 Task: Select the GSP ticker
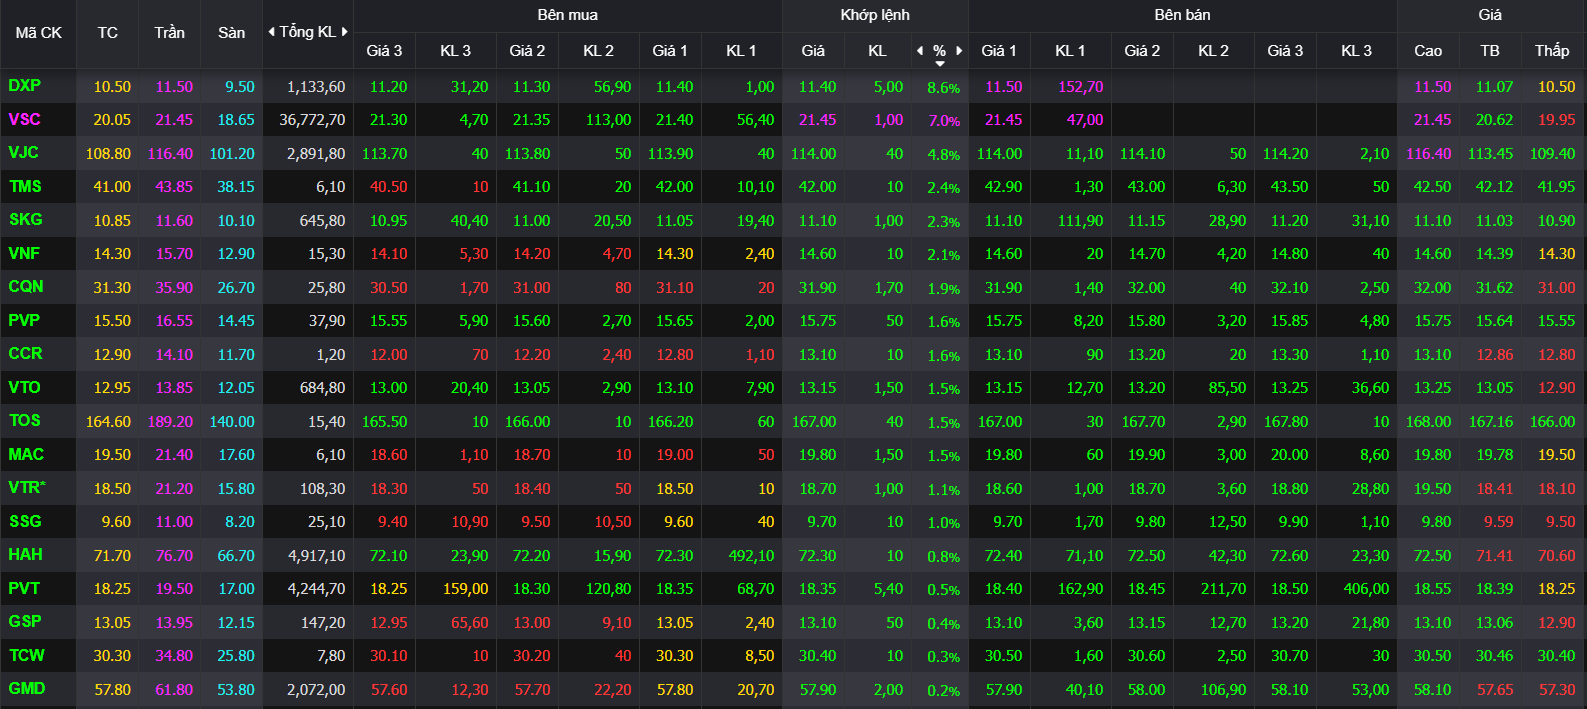point(25,622)
